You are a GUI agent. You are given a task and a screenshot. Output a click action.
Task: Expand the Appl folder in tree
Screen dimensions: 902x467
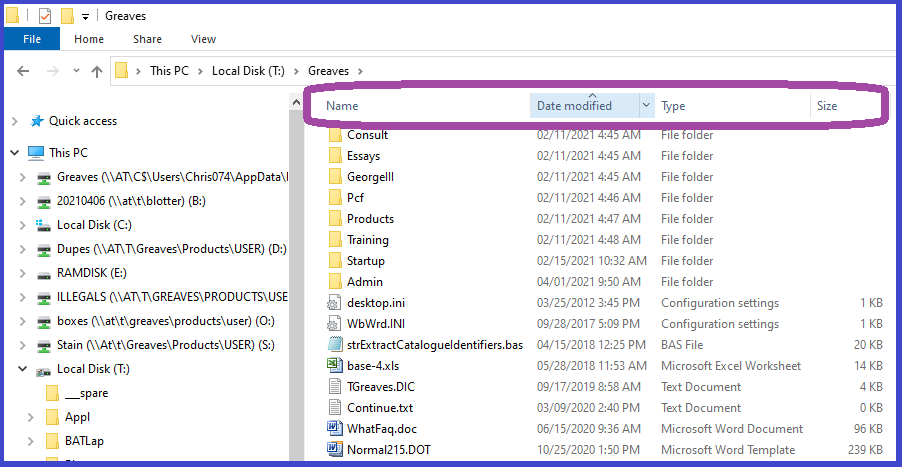(x=29, y=417)
